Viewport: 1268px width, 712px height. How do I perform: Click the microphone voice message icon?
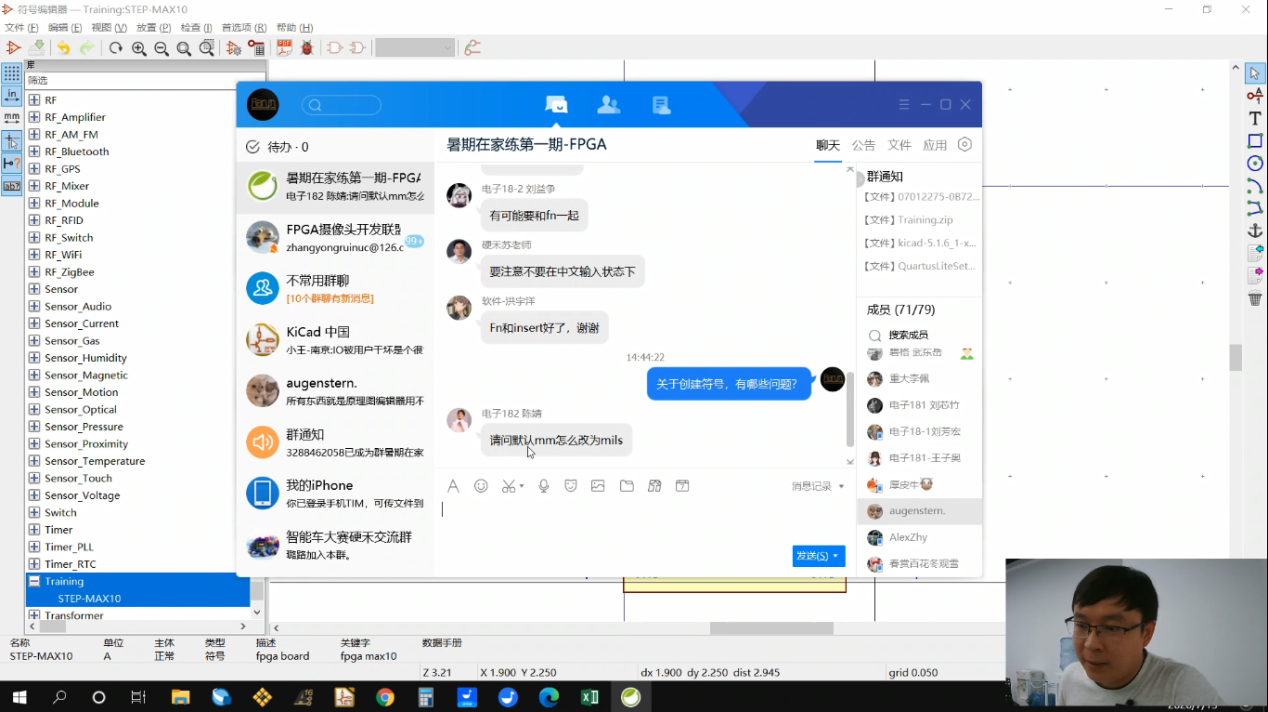544,486
